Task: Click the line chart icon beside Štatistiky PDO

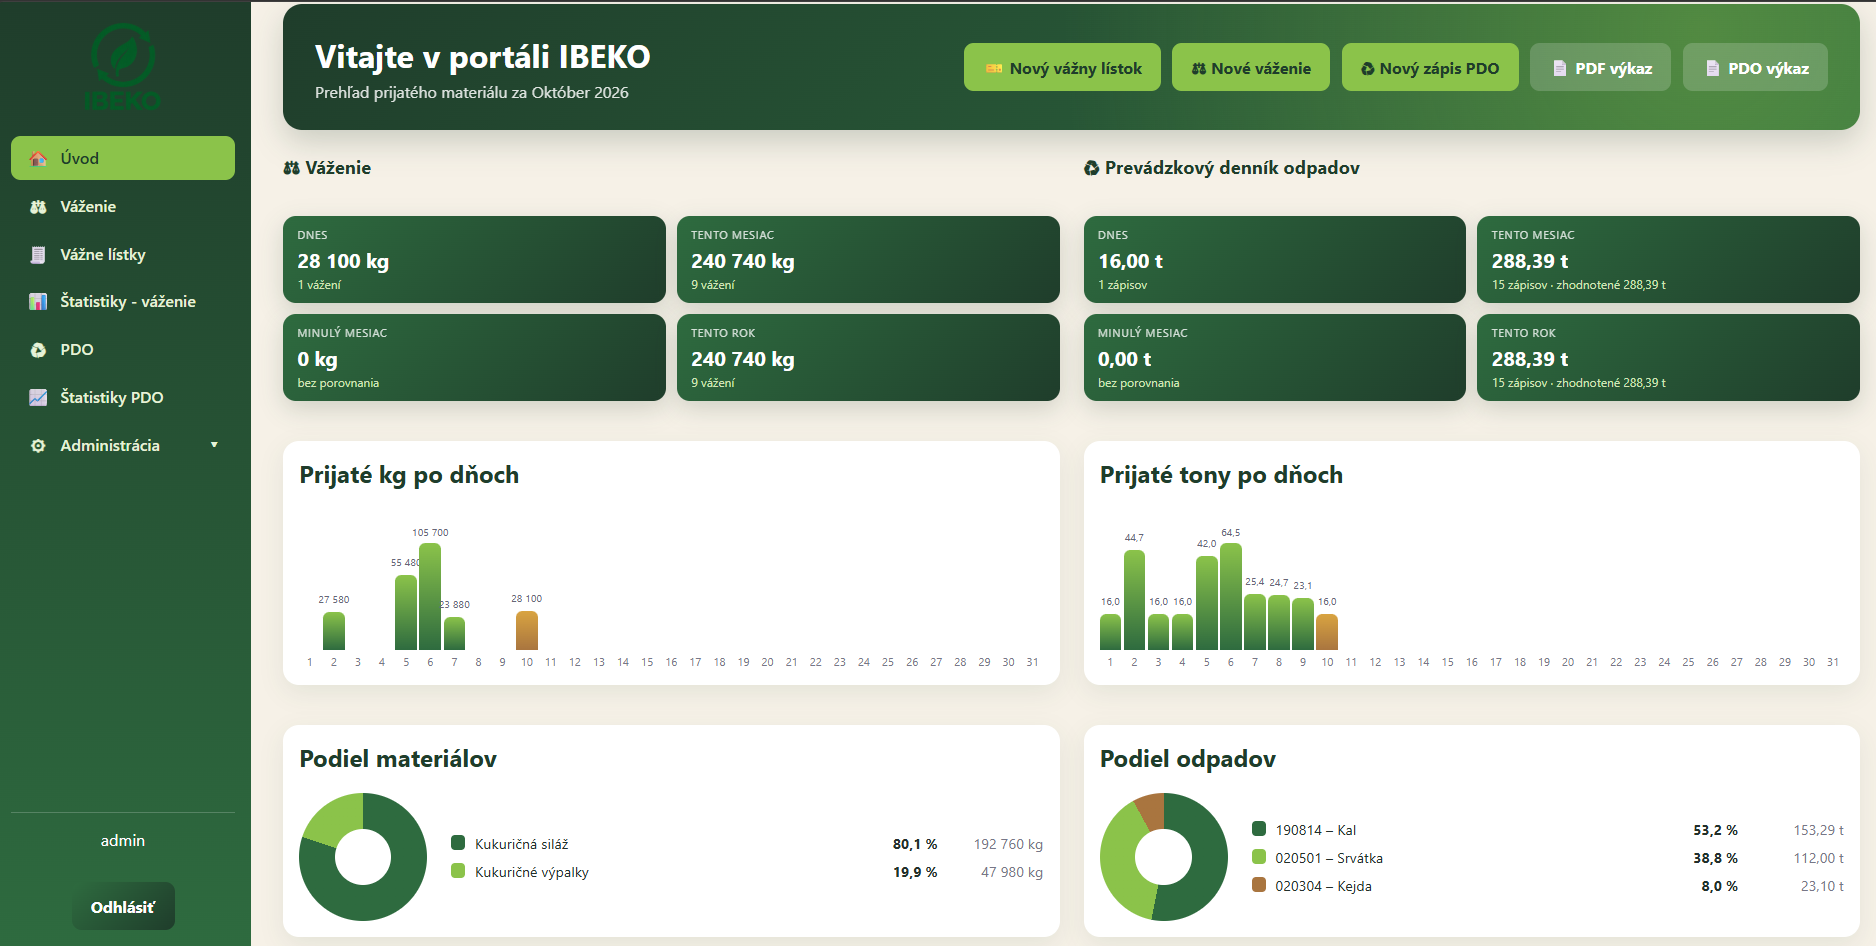Action: click(x=38, y=397)
